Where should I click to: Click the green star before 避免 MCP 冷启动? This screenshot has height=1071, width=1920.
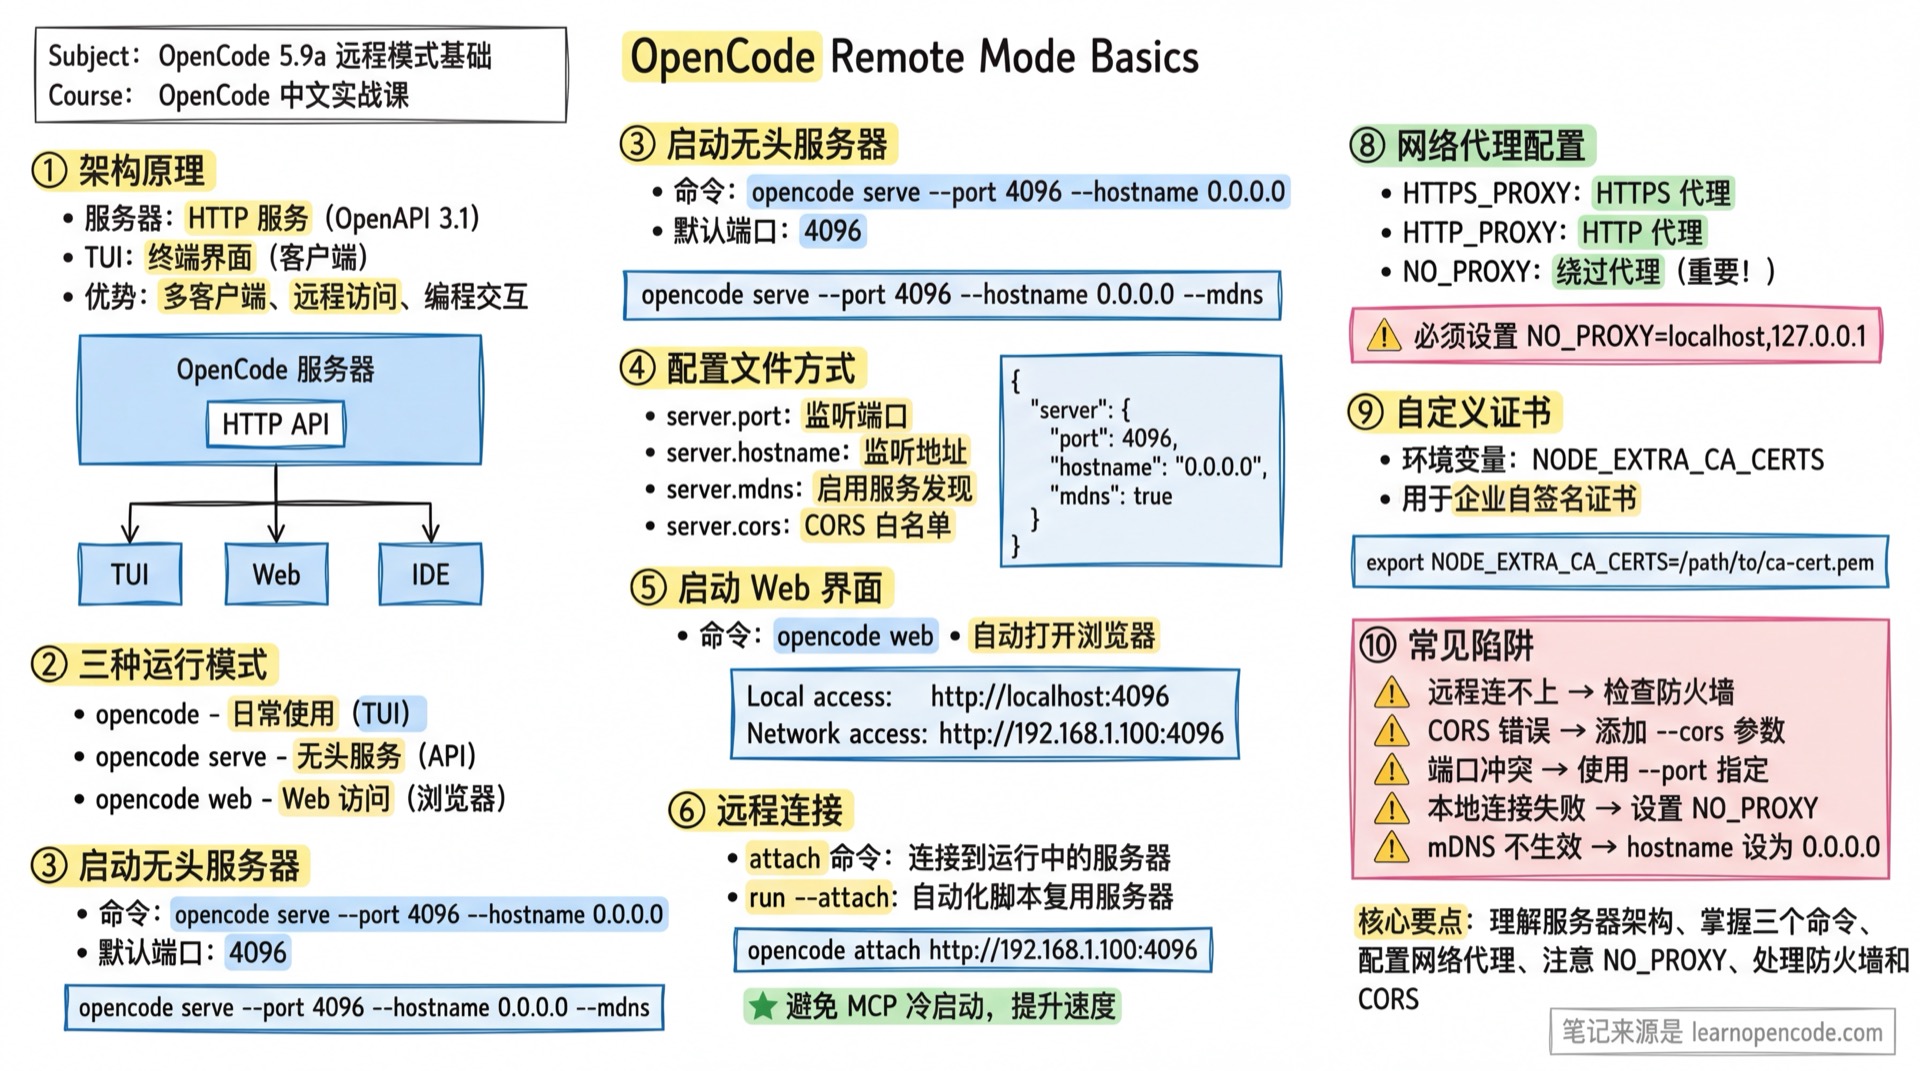coord(763,1006)
